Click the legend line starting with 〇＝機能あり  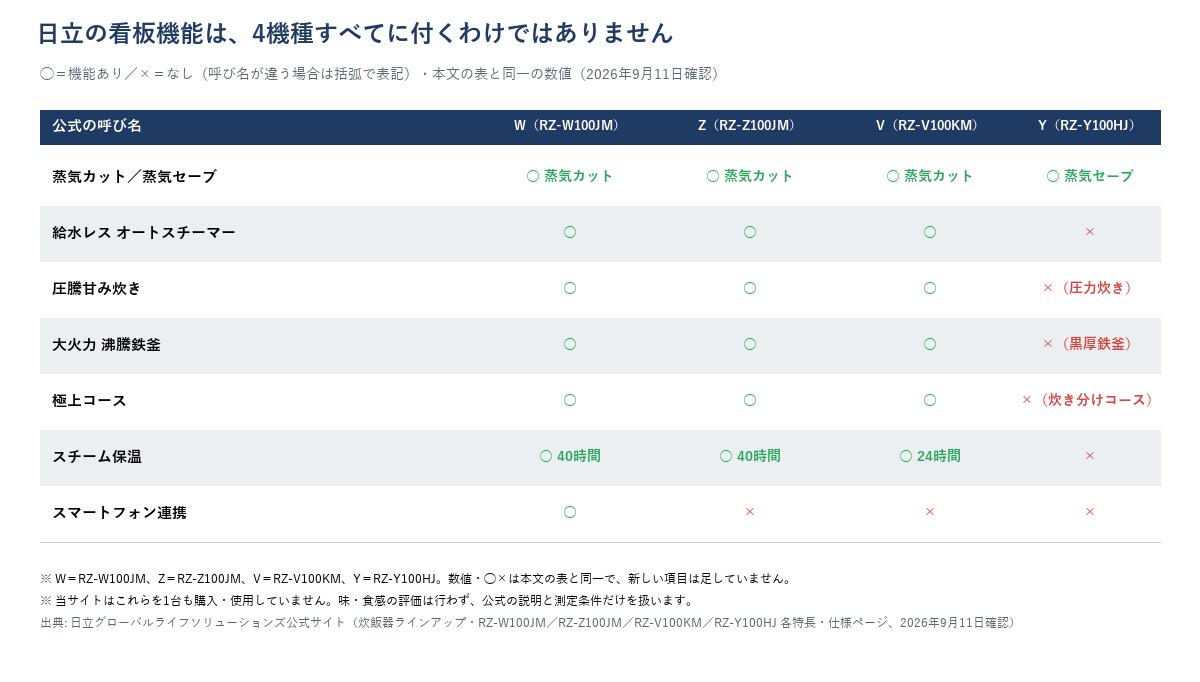click(x=382, y=74)
